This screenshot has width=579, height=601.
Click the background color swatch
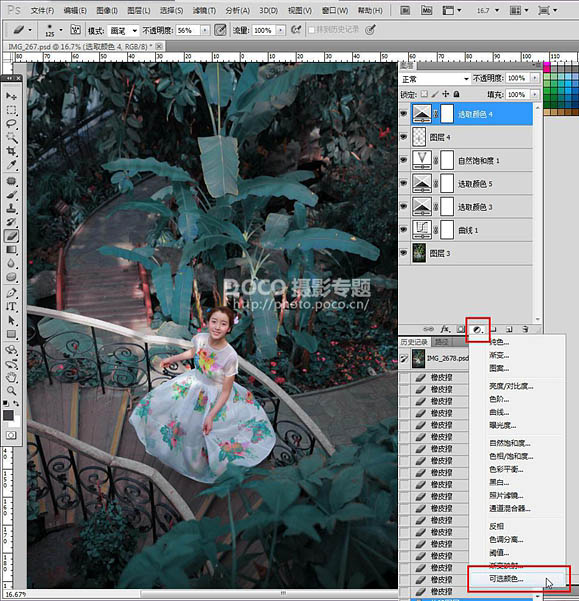tap(16, 422)
